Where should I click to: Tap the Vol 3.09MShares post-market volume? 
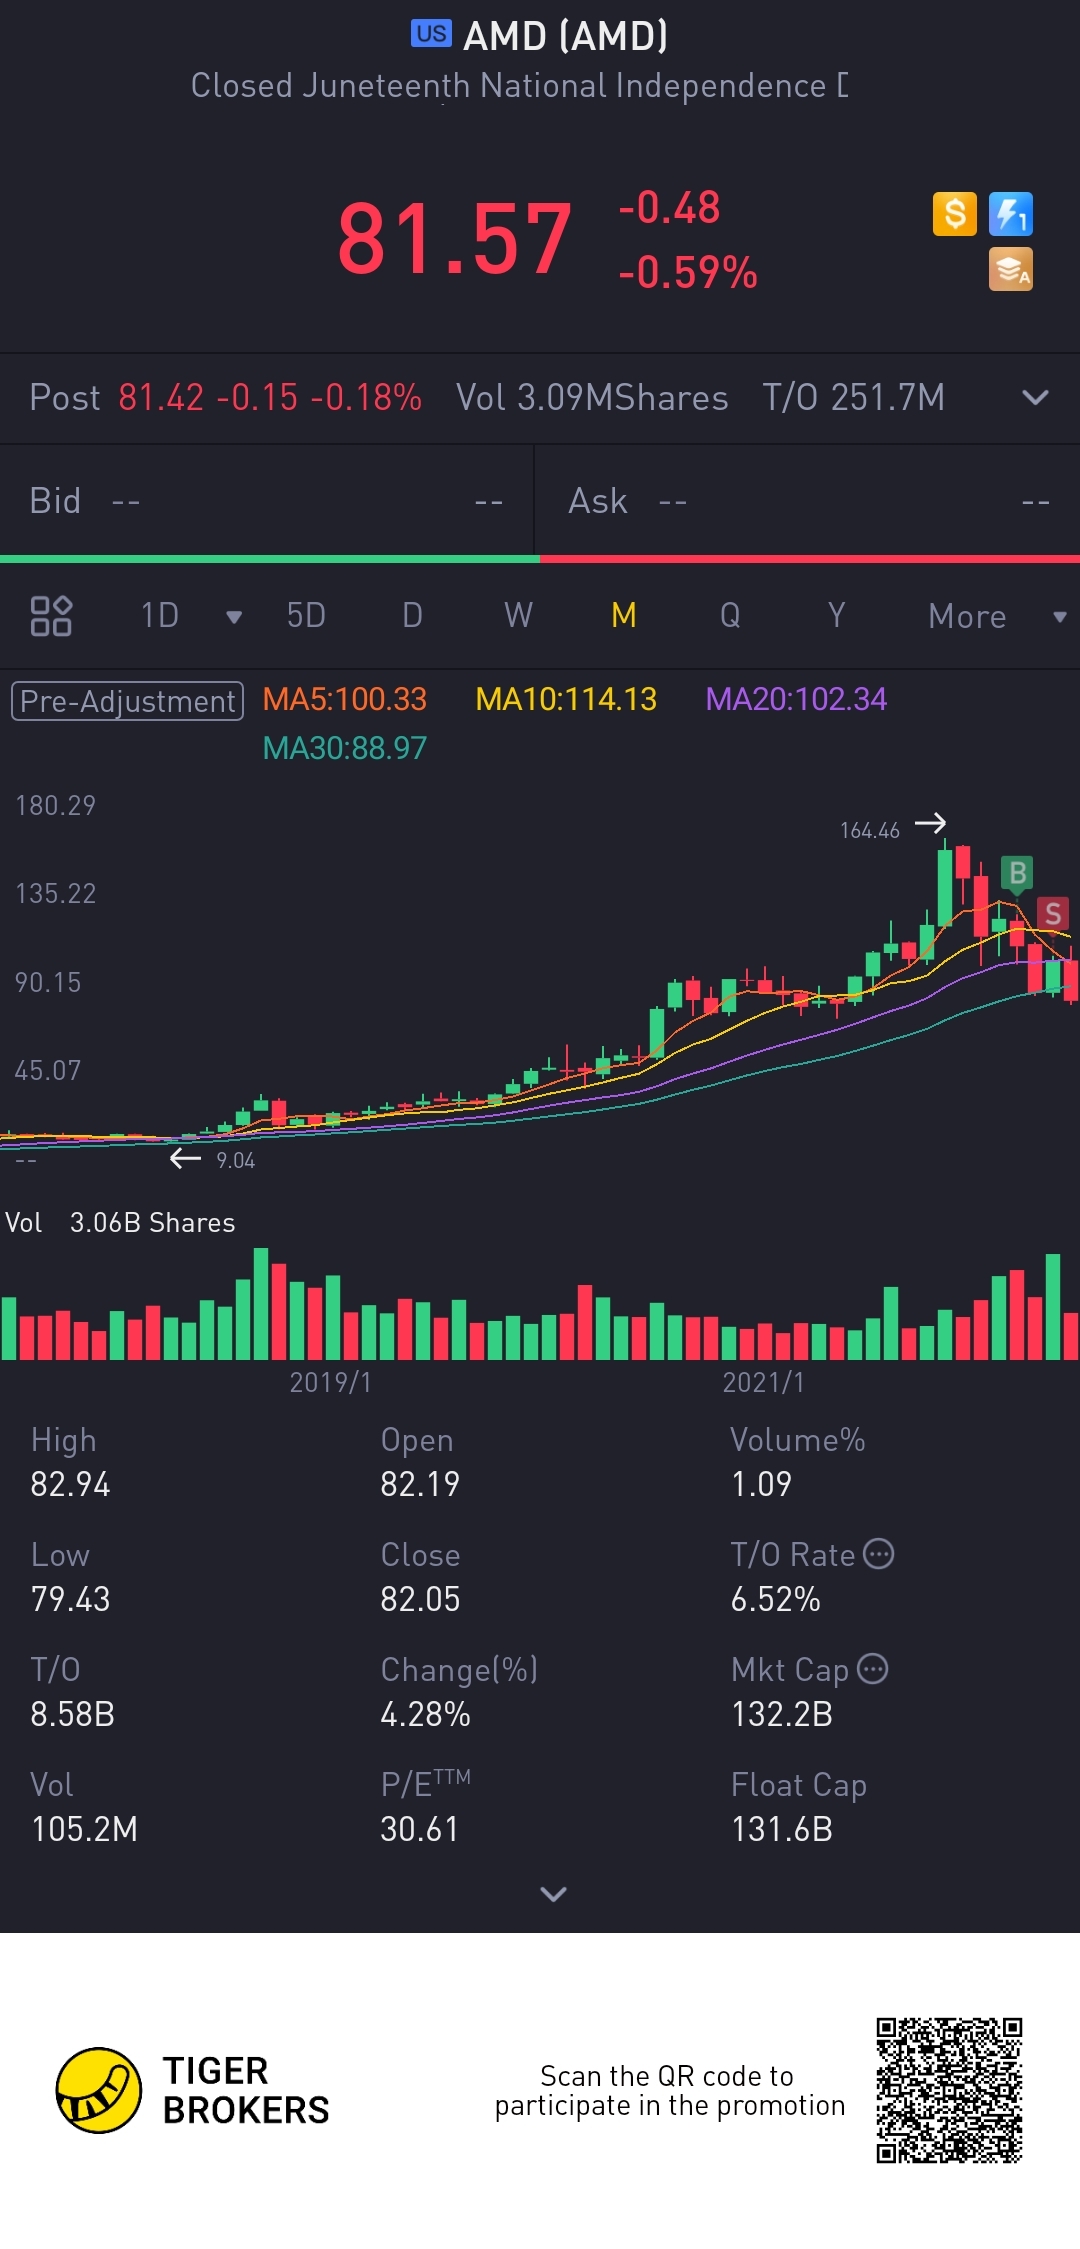[592, 398]
